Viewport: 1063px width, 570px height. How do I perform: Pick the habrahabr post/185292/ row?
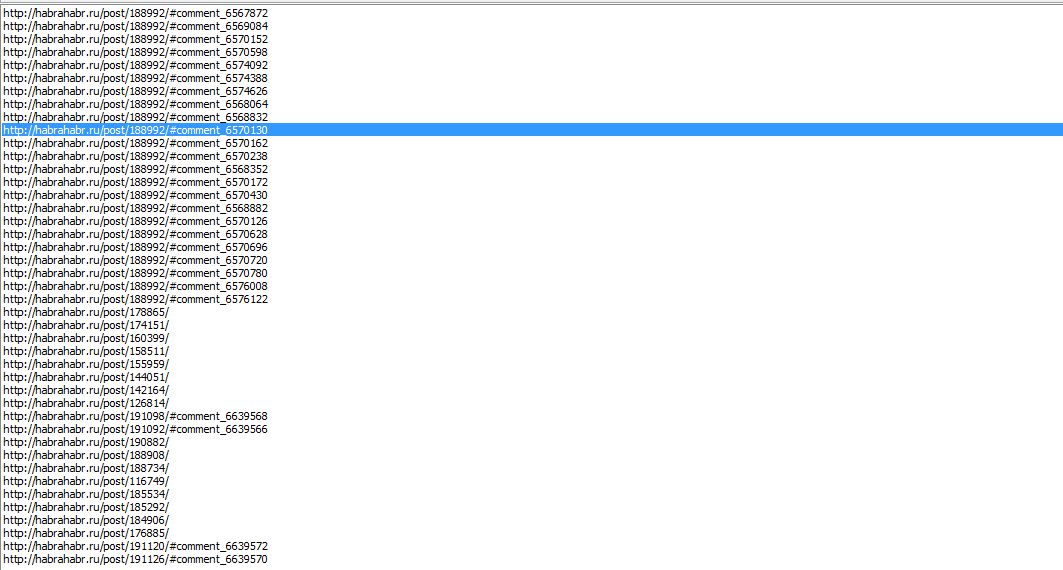pyautogui.click(x=86, y=507)
